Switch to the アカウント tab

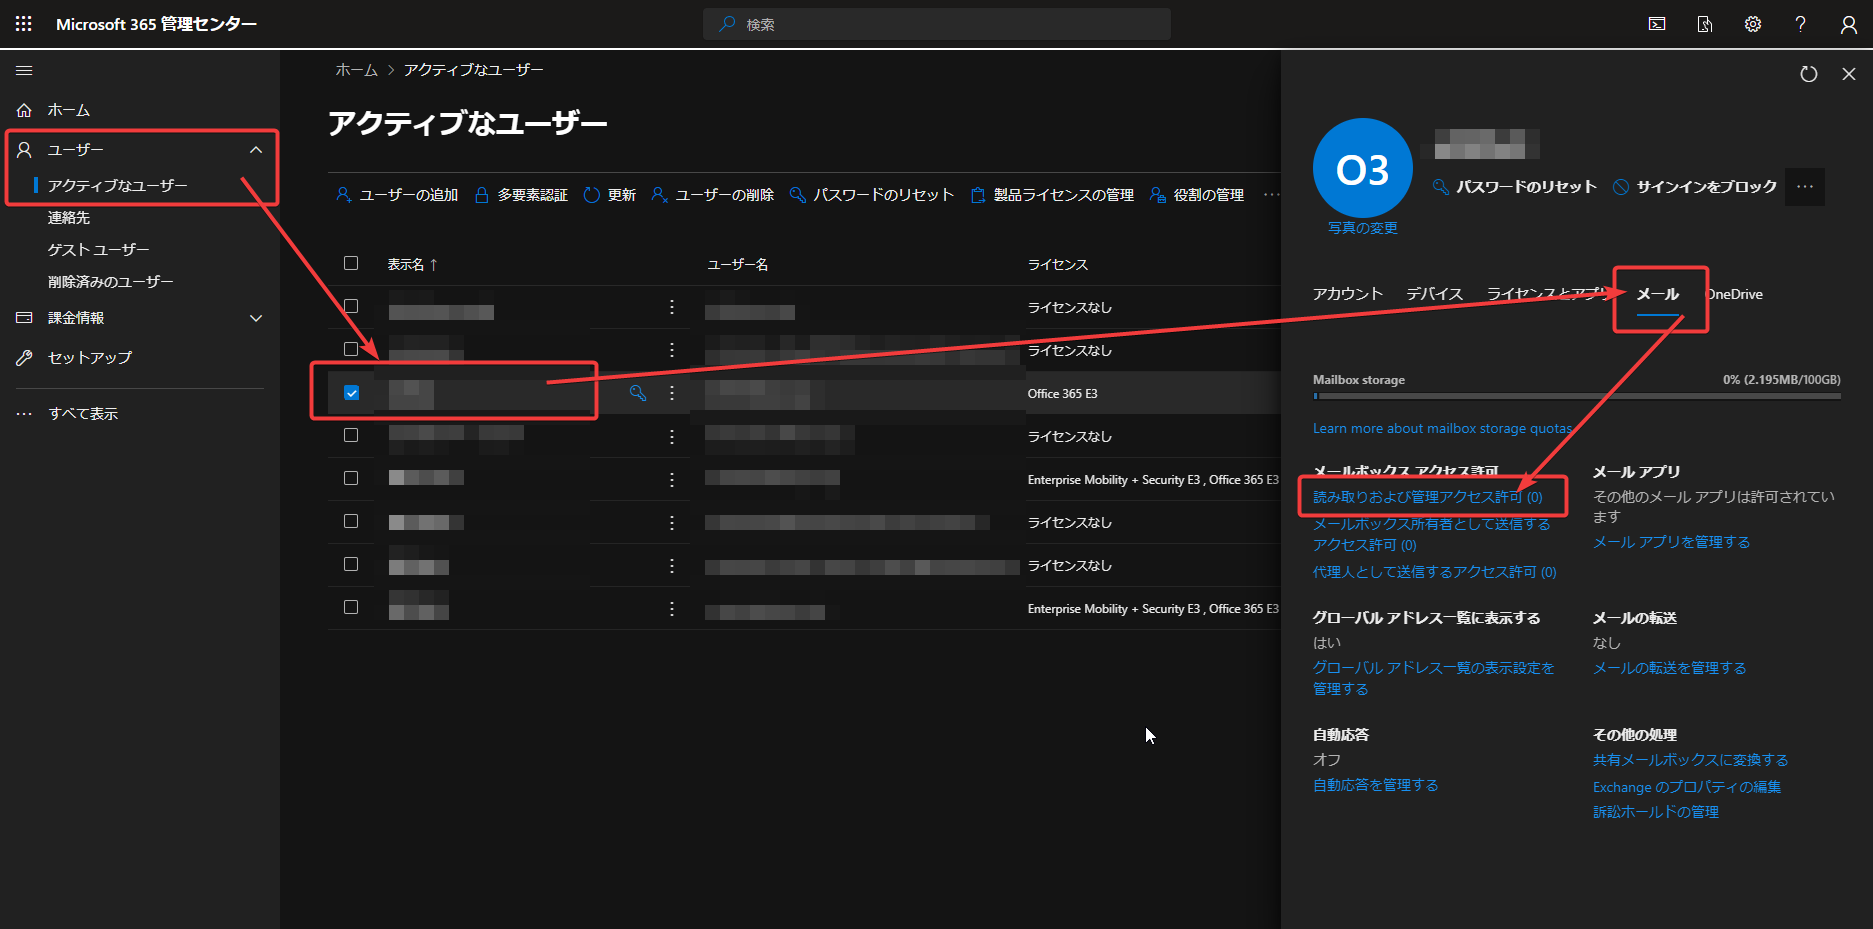(x=1347, y=294)
